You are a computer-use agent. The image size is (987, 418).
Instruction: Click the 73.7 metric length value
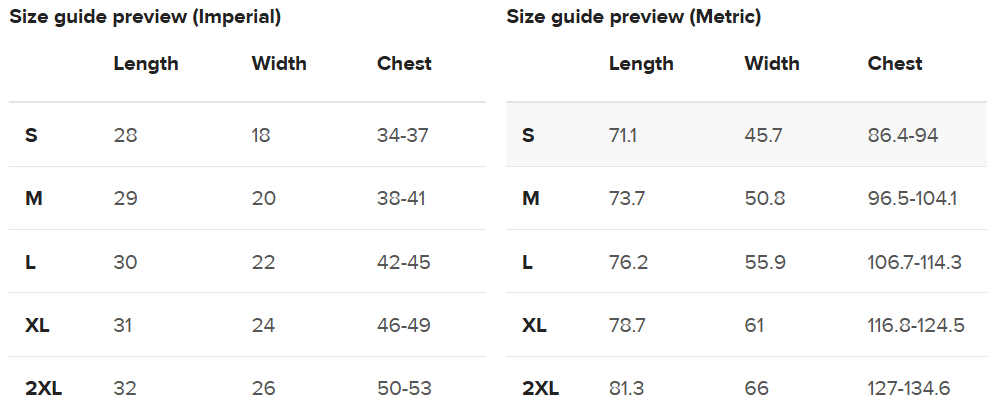point(627,199)
